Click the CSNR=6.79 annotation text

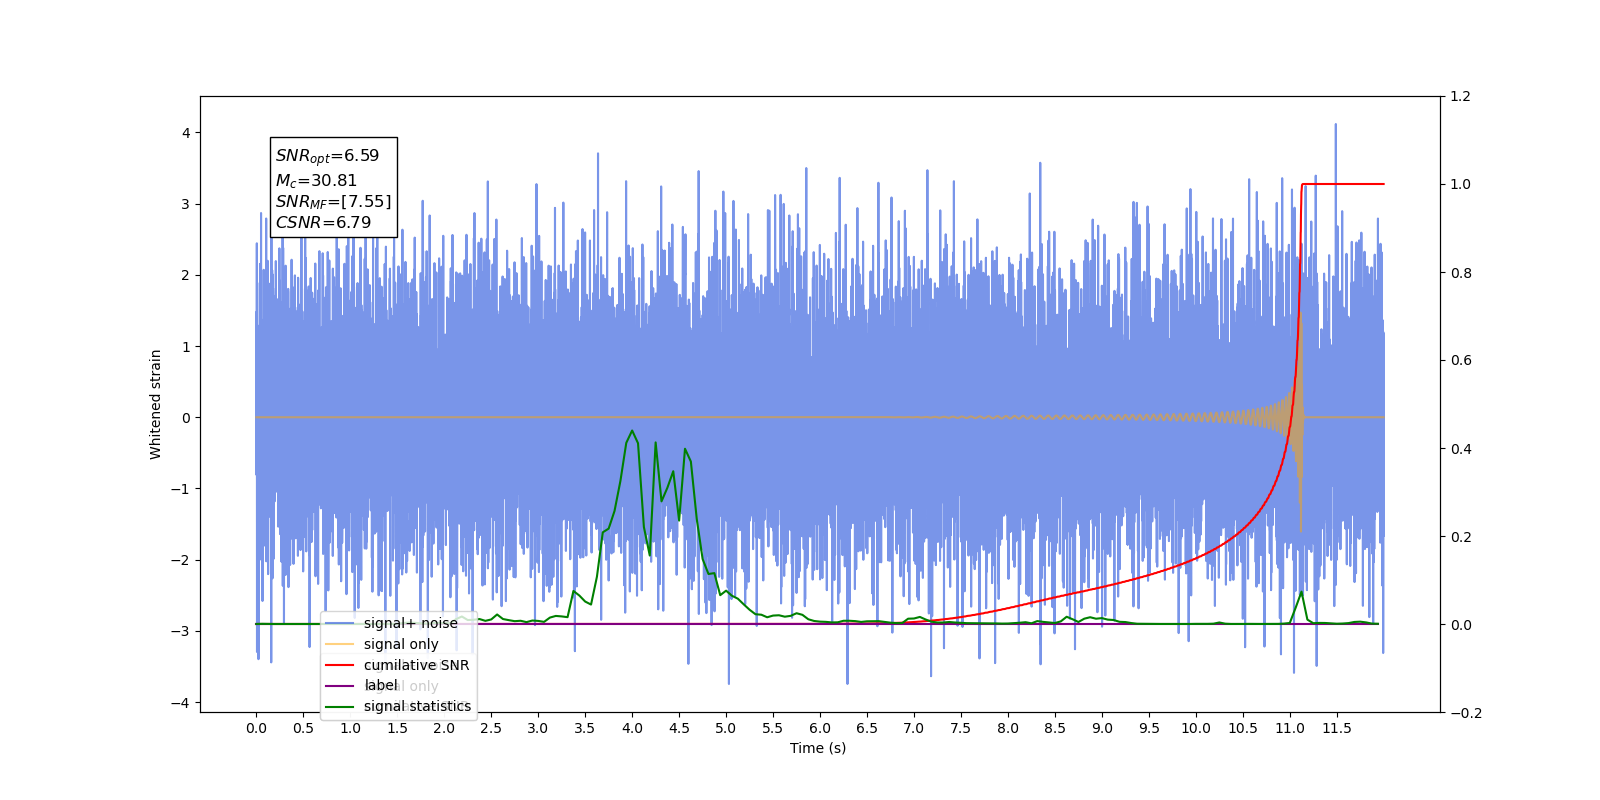323,222
